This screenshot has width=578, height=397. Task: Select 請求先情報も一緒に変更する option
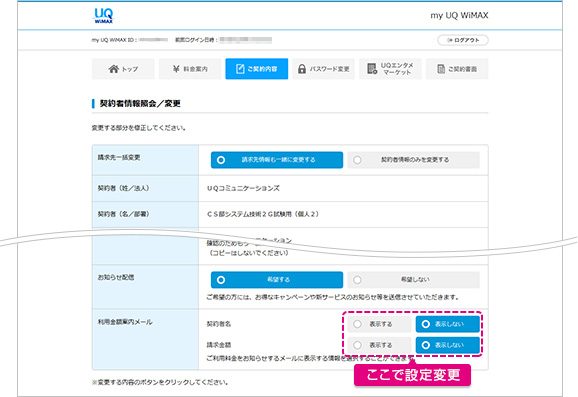(x=277, y=160)
